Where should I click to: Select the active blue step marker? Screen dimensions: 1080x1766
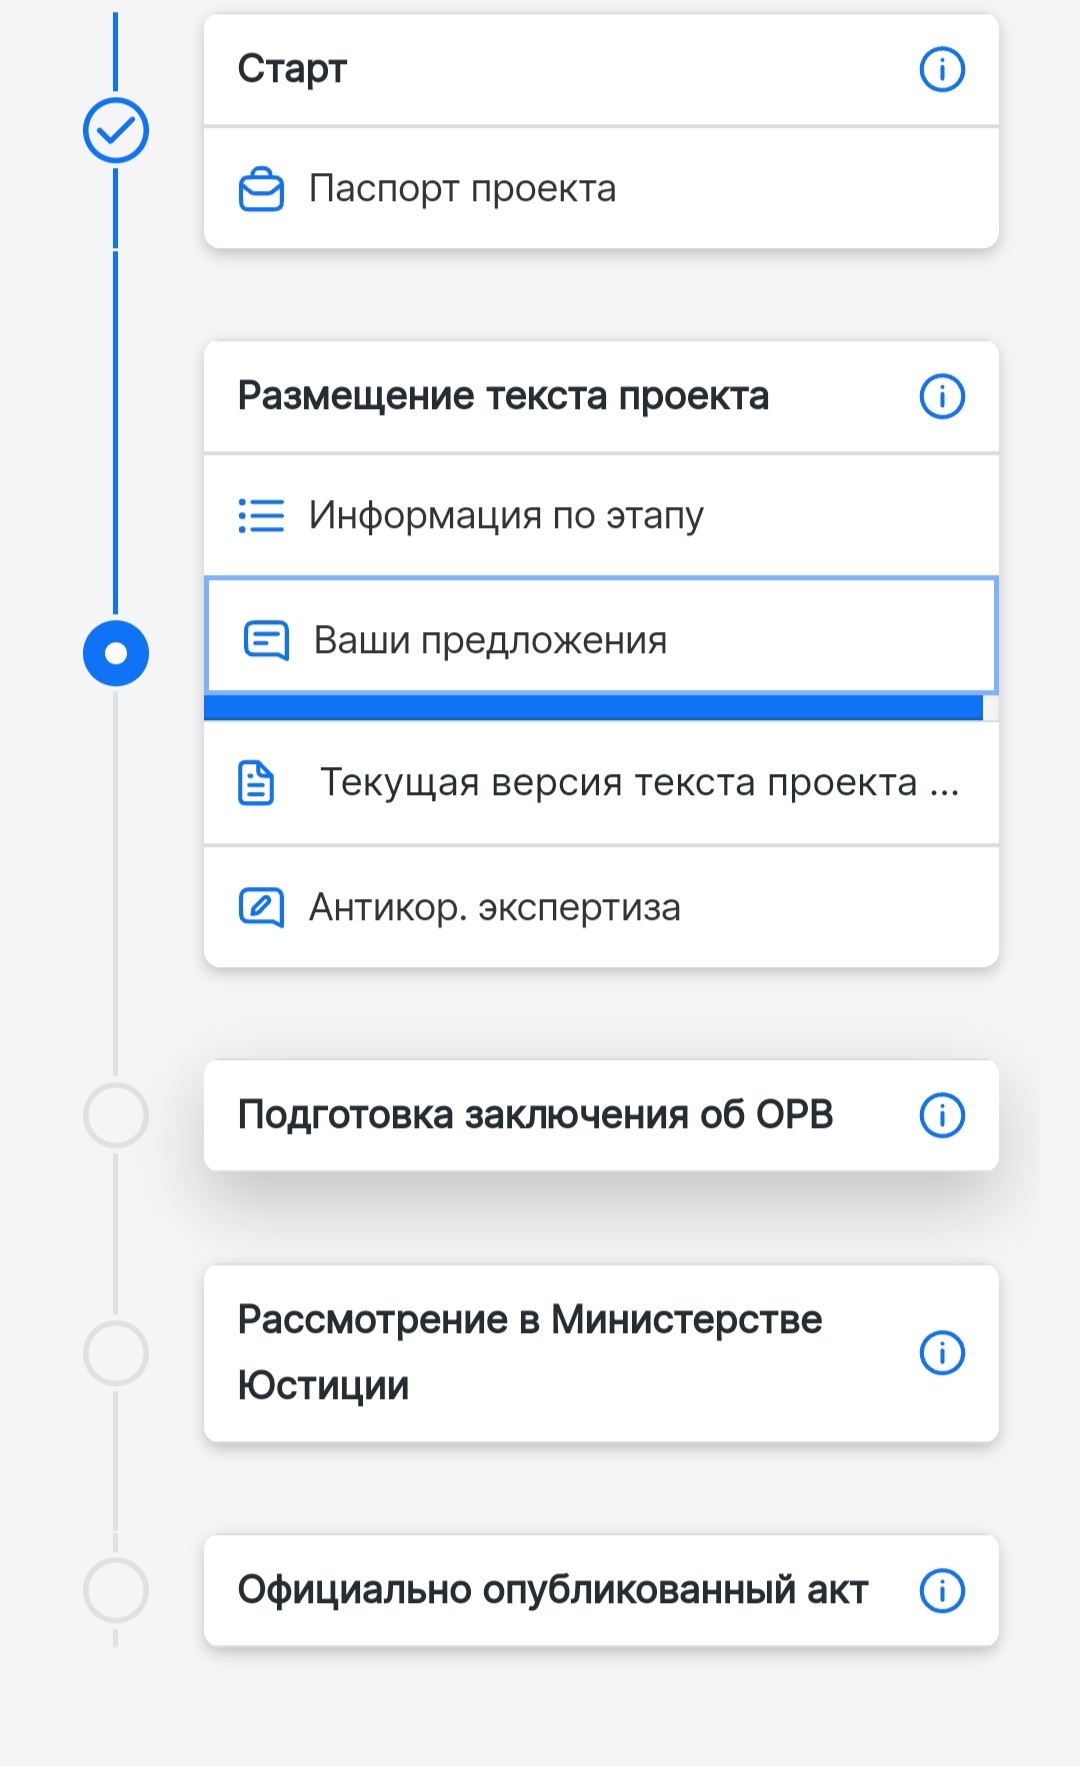click(116, 654)
